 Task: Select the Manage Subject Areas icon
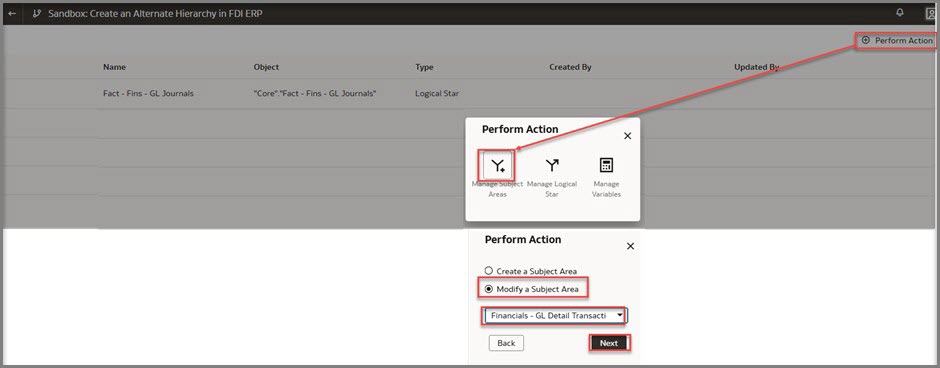point(498,166)
